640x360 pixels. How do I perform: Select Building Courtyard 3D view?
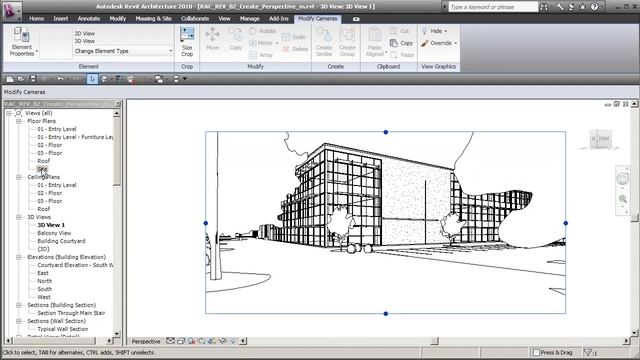(61, 241)
